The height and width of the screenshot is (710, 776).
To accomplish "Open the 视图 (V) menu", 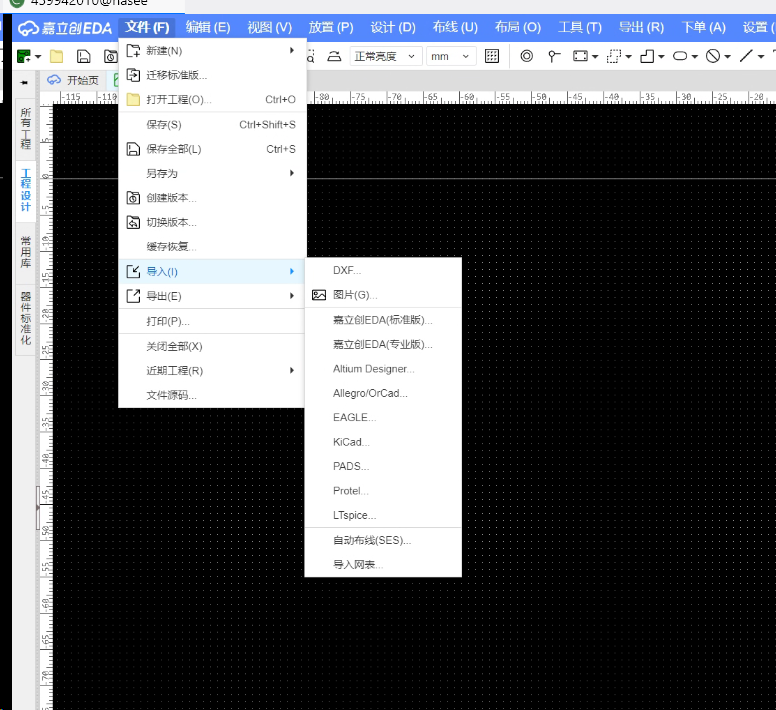I will (x=270, y=27).
